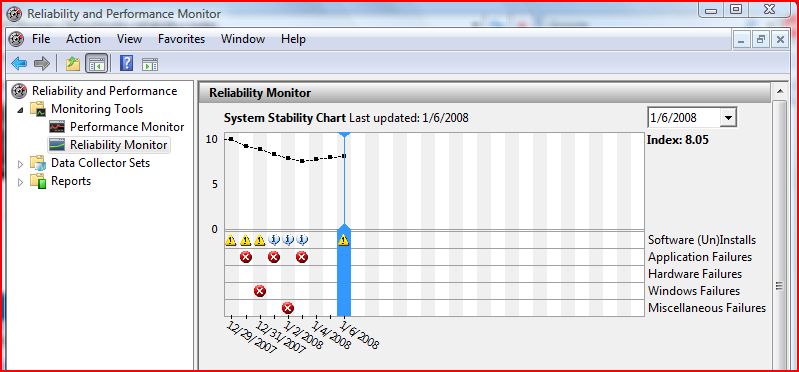
Task: Click the second warning icon in Software (Un)Installs row
Action: coord(246,240)
